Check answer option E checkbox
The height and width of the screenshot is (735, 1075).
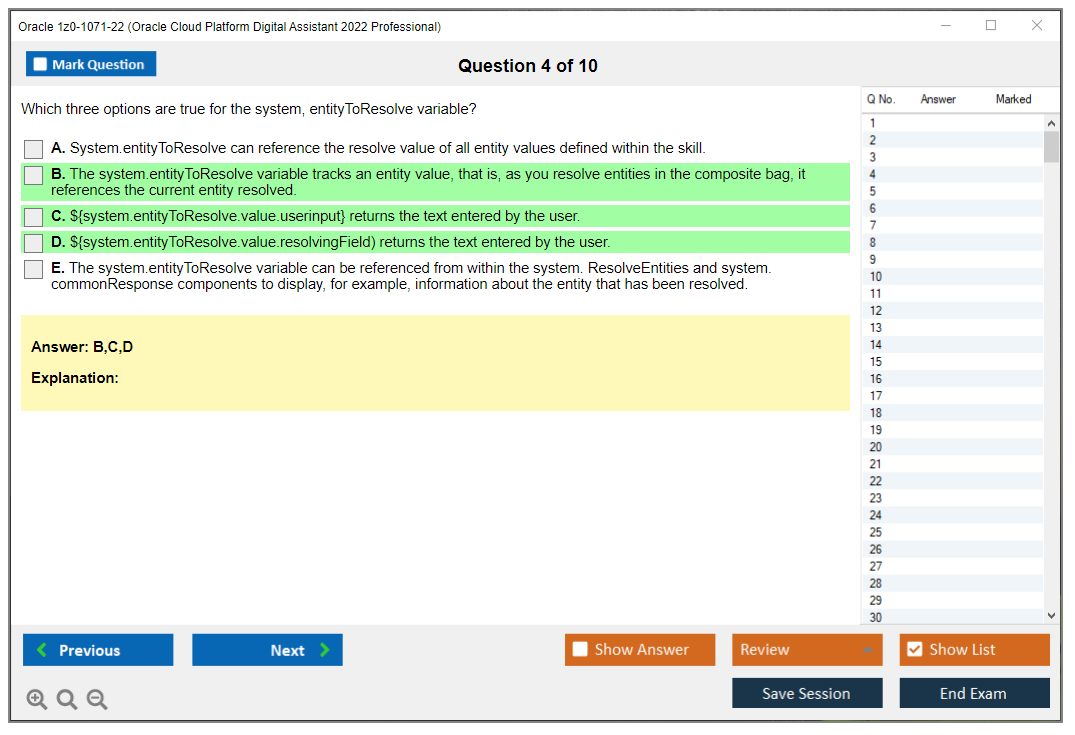point(33,268)
